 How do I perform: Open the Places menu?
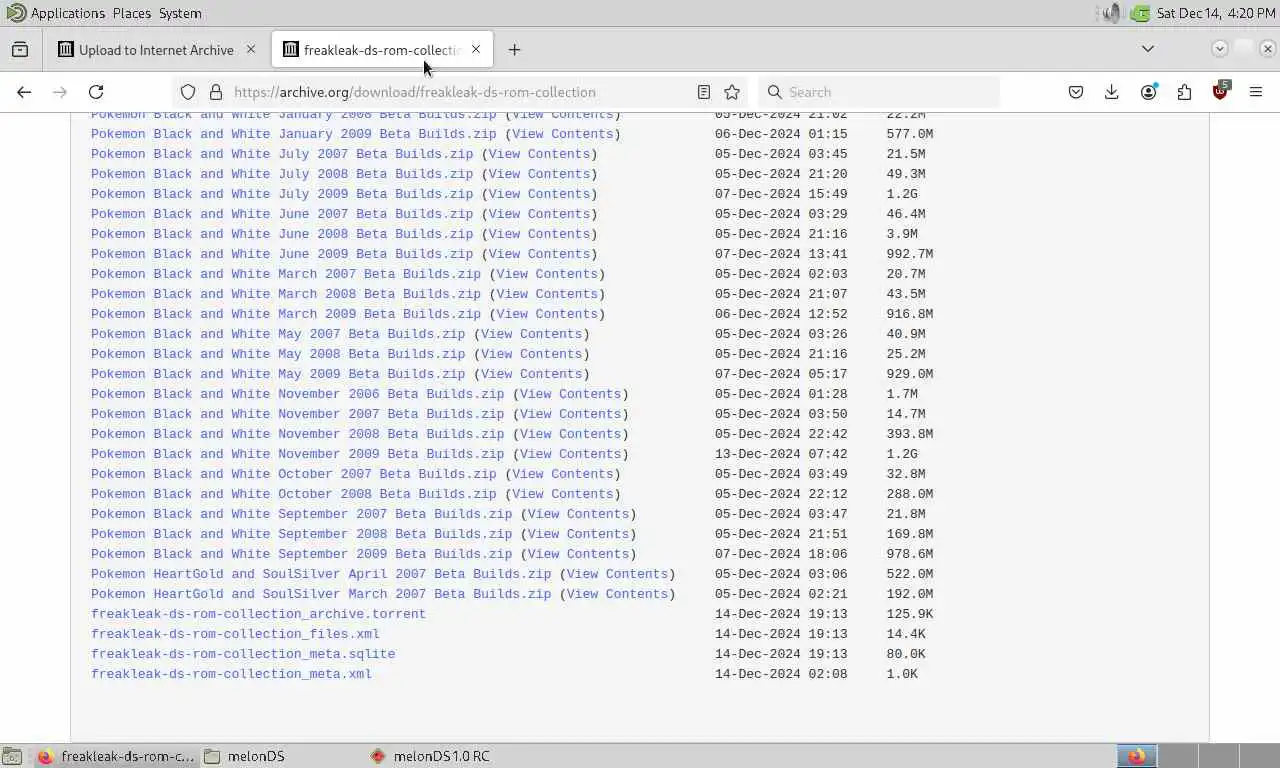132,13
